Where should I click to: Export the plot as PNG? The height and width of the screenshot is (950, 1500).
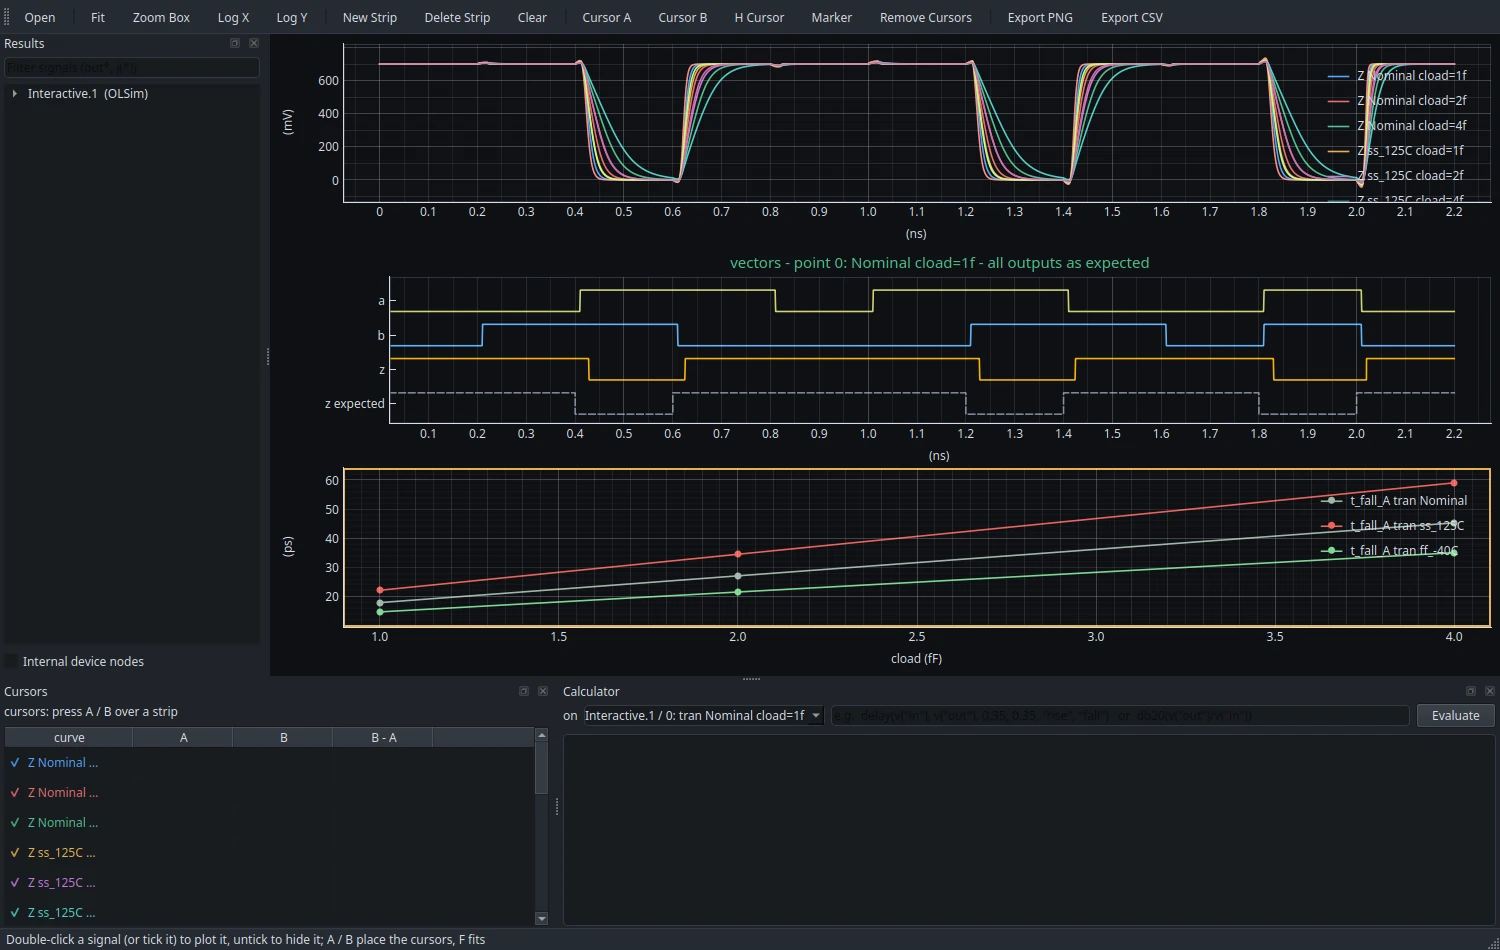1040,17
